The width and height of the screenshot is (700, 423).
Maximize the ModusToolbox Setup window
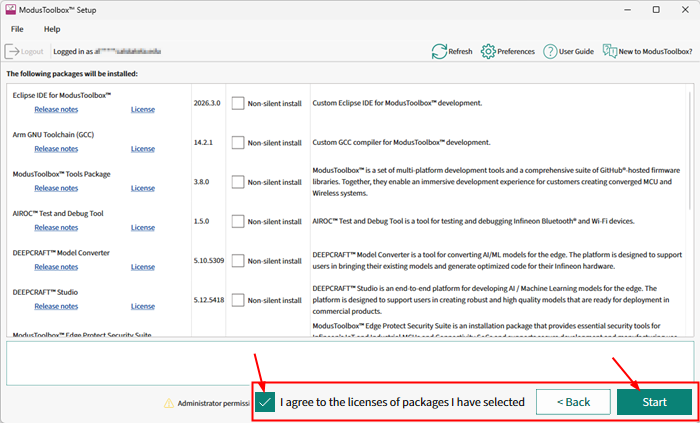click(x=656, y=9)
